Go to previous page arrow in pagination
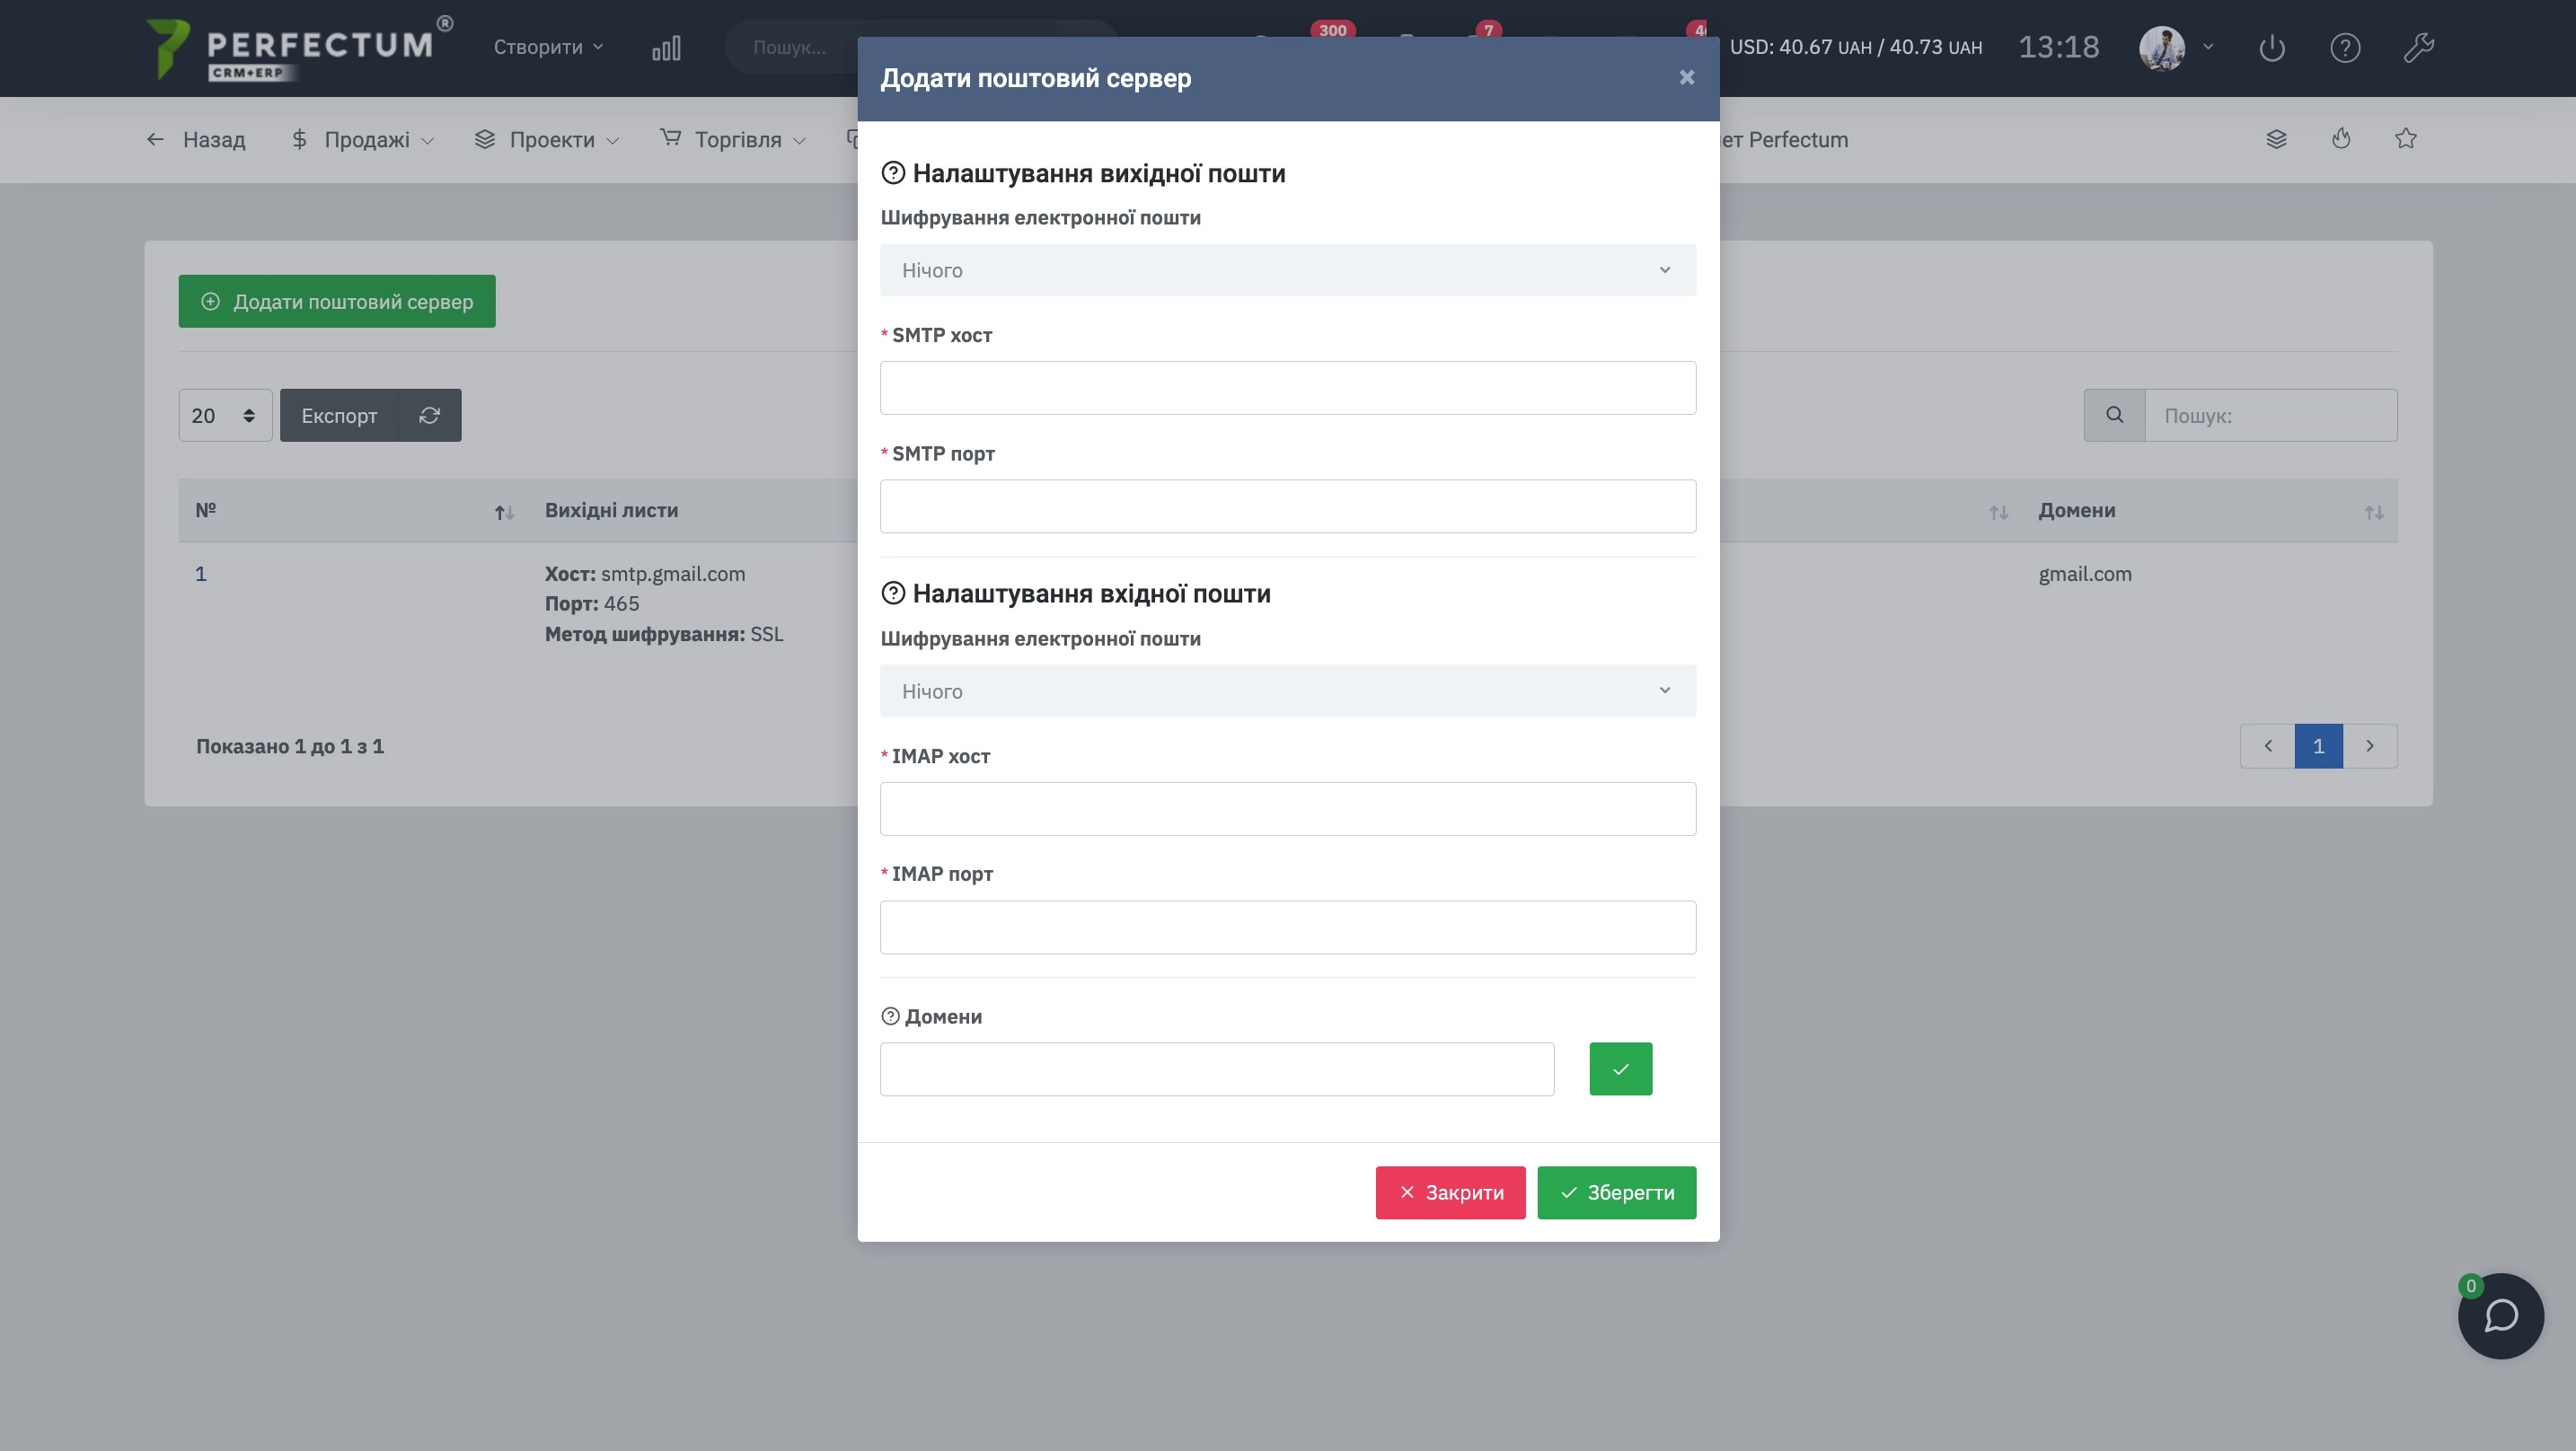The width and height of the screenshot is (2576, 1451). [x=2267, y=746]
